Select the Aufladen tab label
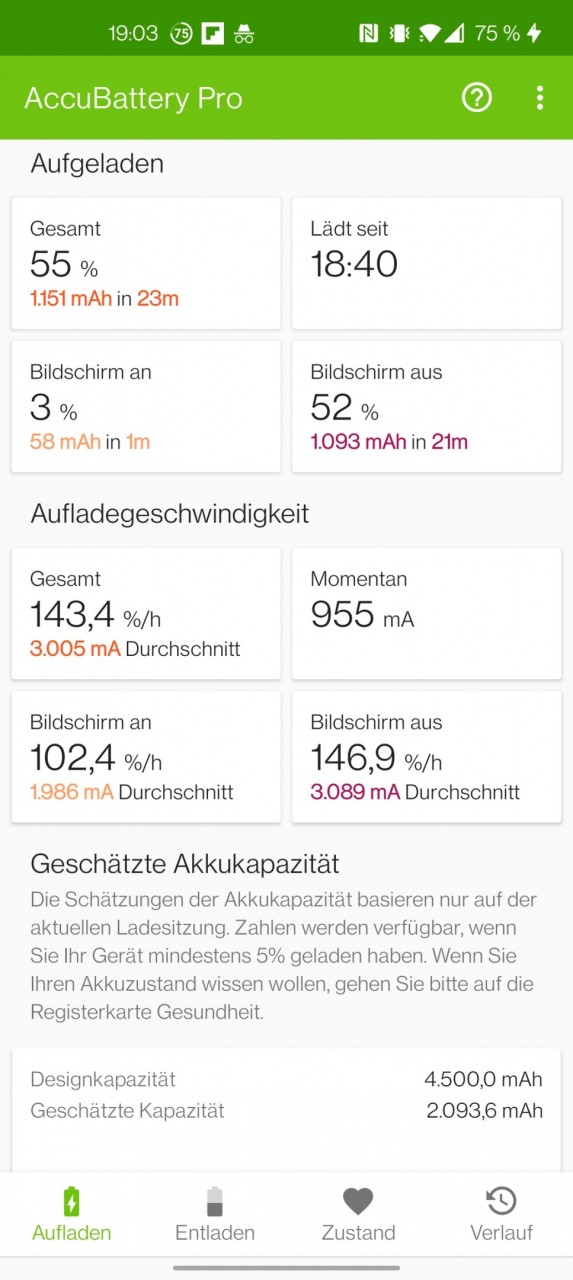Image resolution: width=573 pixels, height=1280 pixels. (71, 1232)
